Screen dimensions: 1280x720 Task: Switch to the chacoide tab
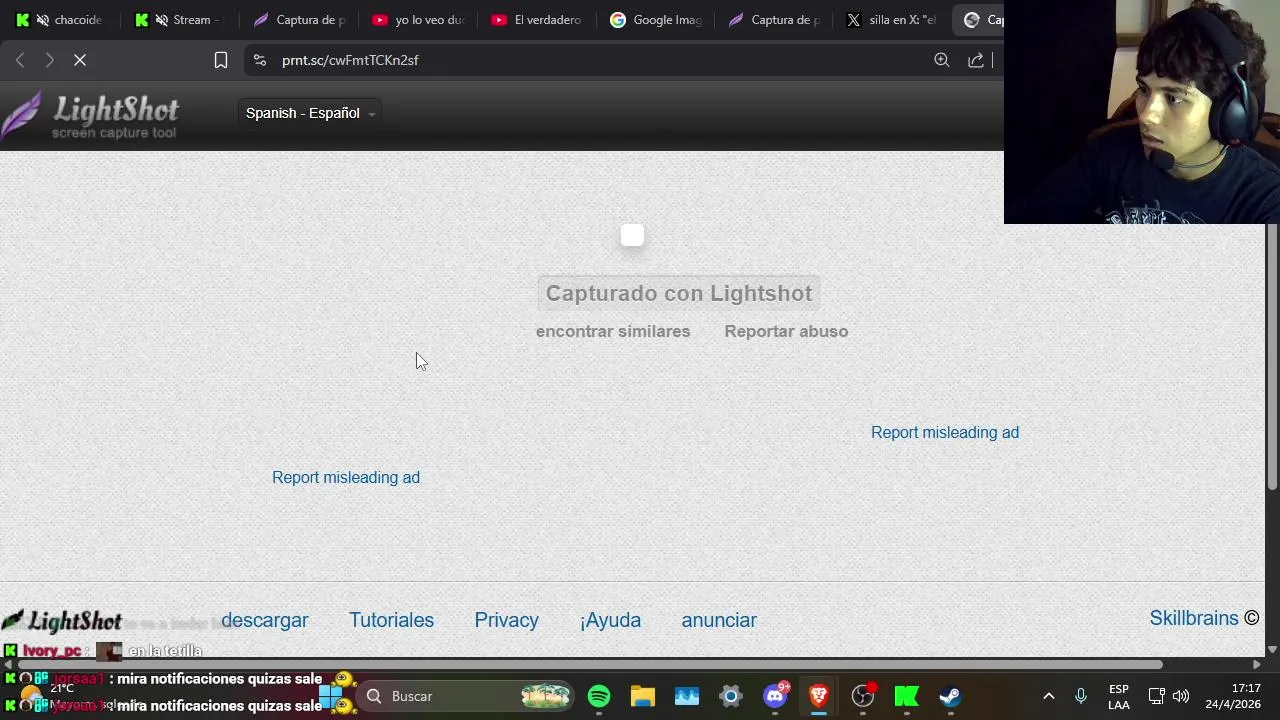point(60,20)
